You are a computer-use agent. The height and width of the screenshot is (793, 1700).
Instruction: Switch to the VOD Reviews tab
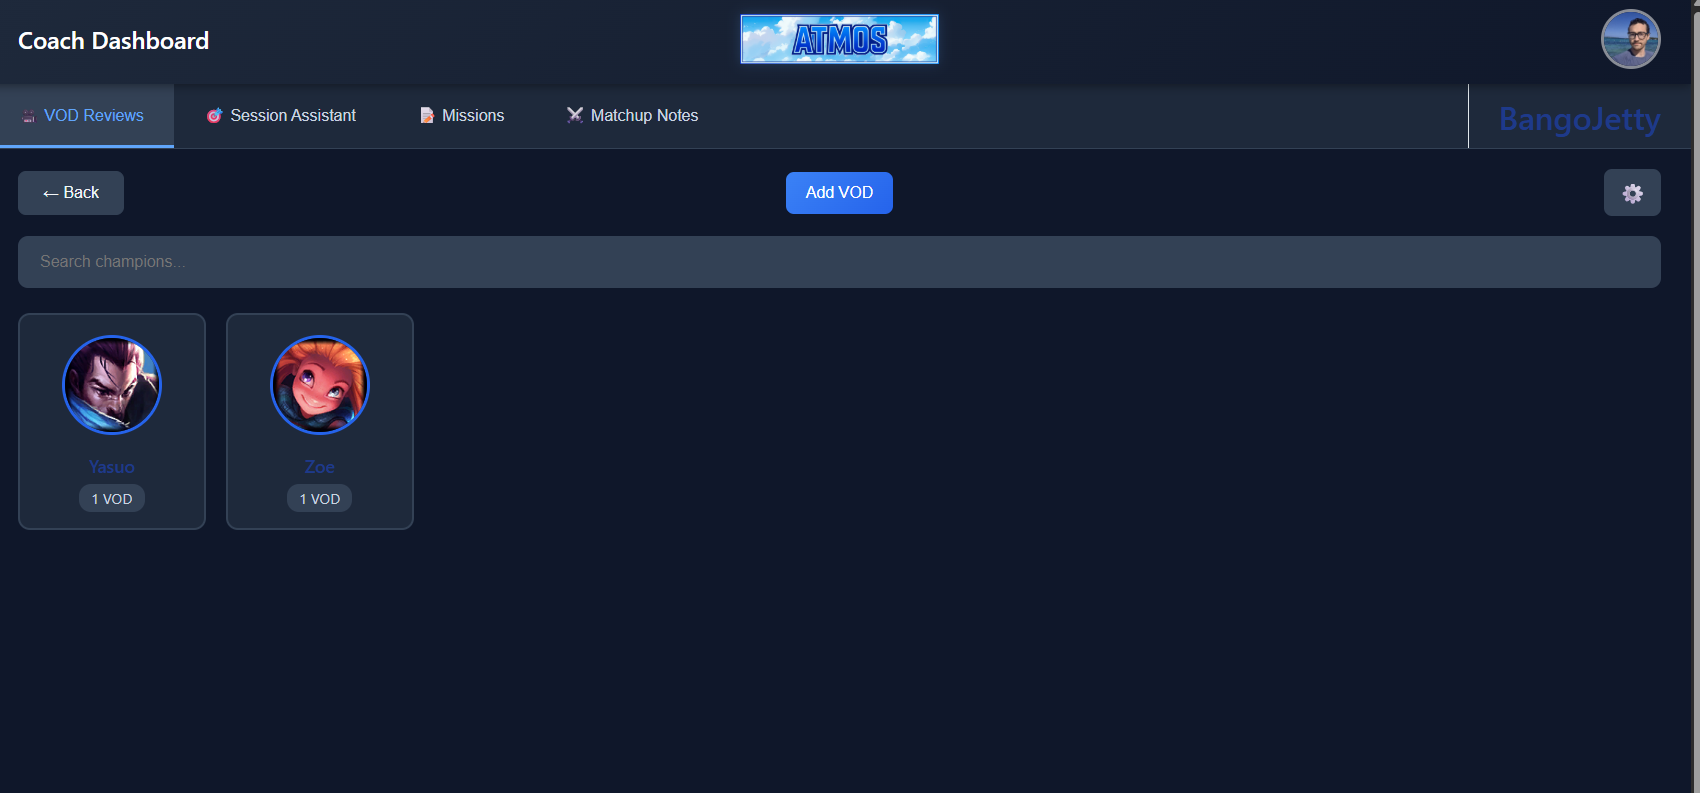pos(86,116)
